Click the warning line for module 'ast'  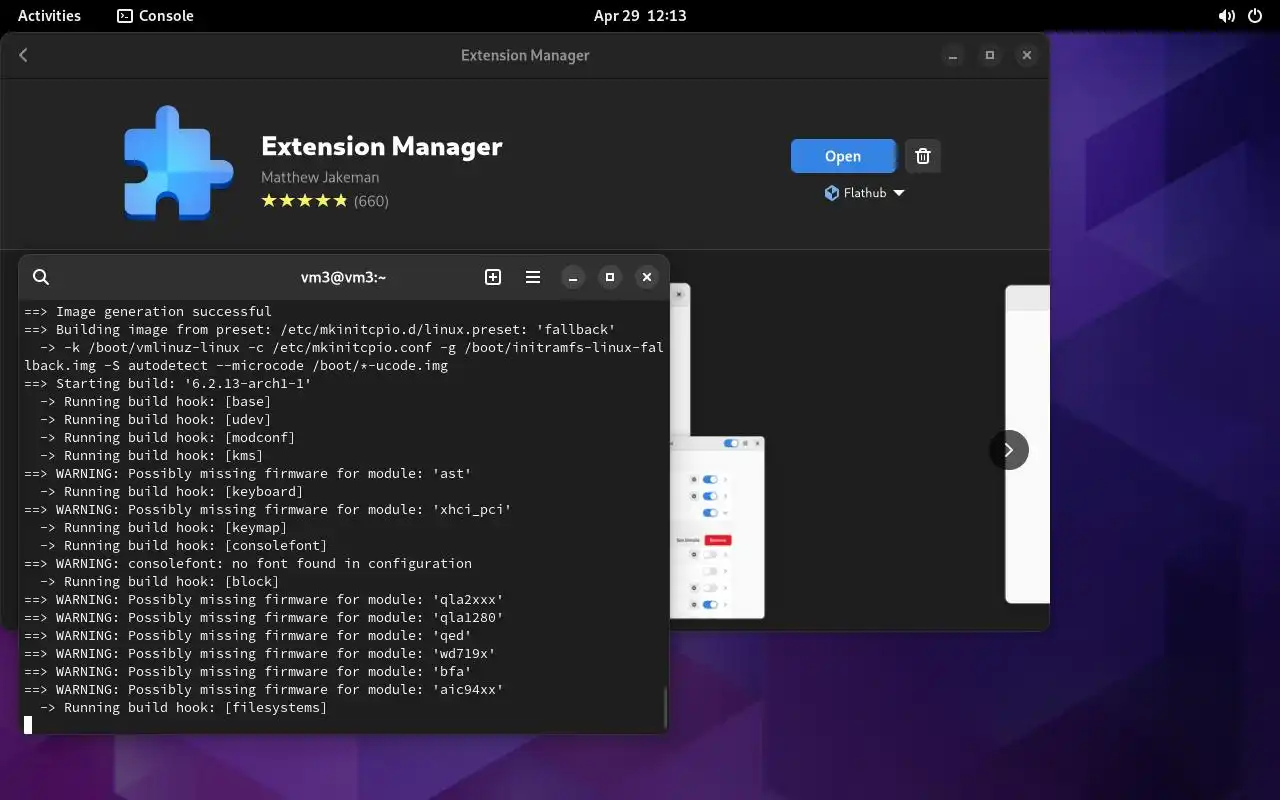pyautogui.click(x=248, y=473)
